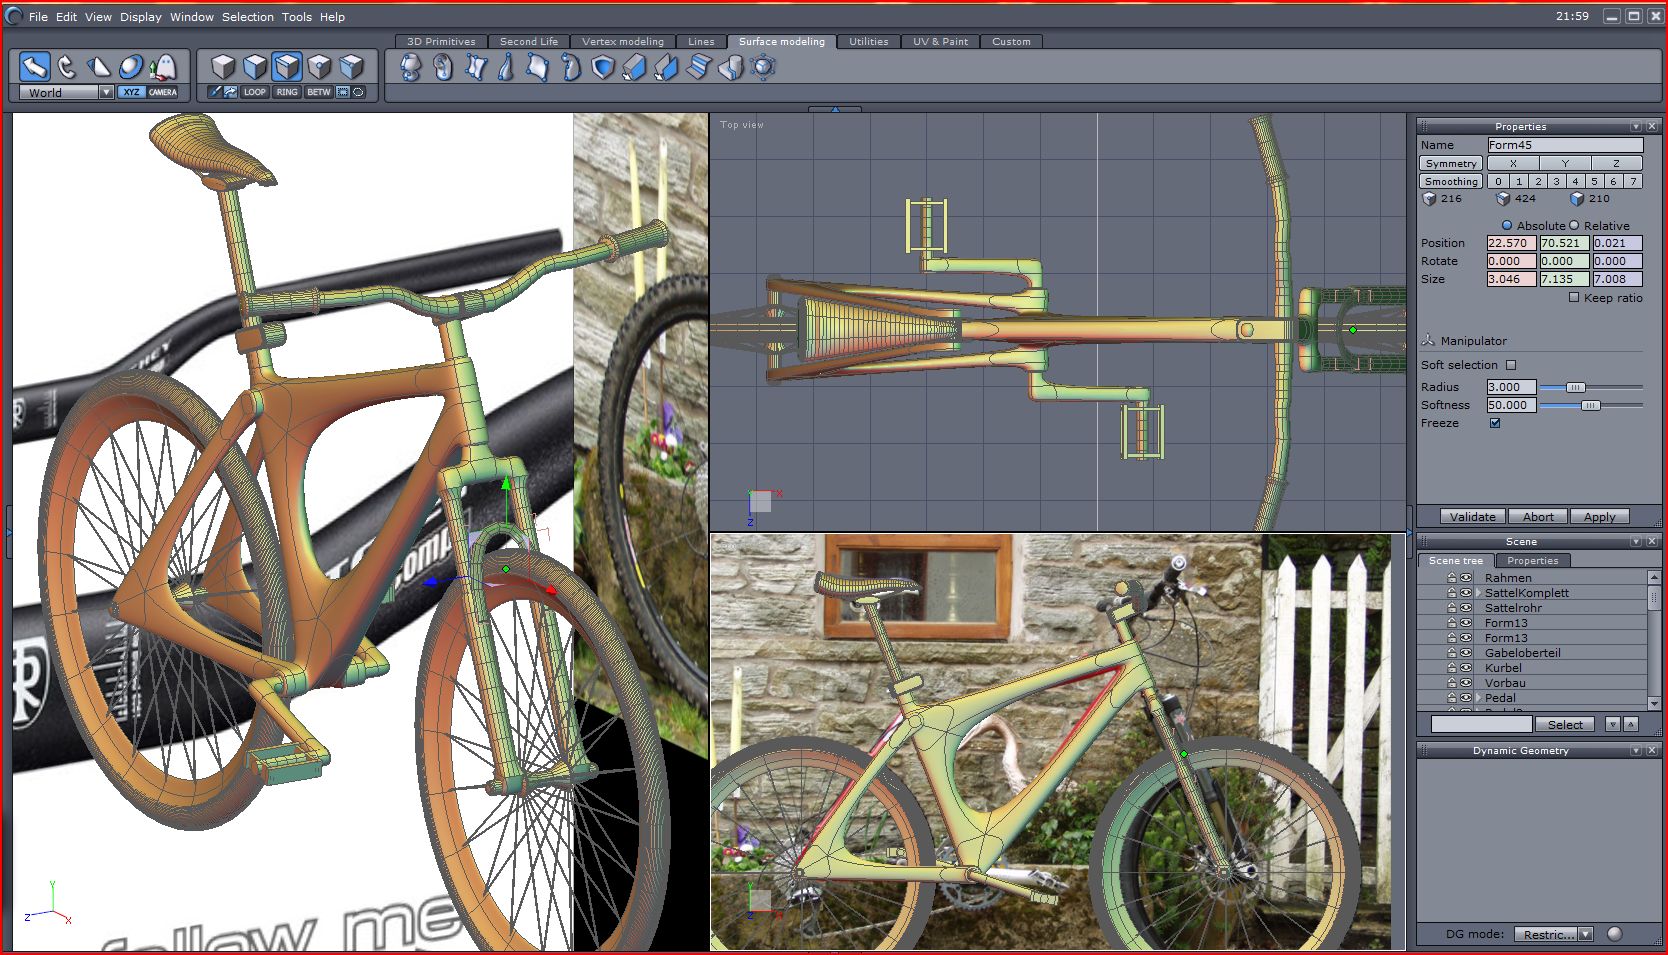Image resolution: width=1668 pixels, height=955 pixels.
Task: Hide the Gabeloberteil object
Action: point(1466,653)
